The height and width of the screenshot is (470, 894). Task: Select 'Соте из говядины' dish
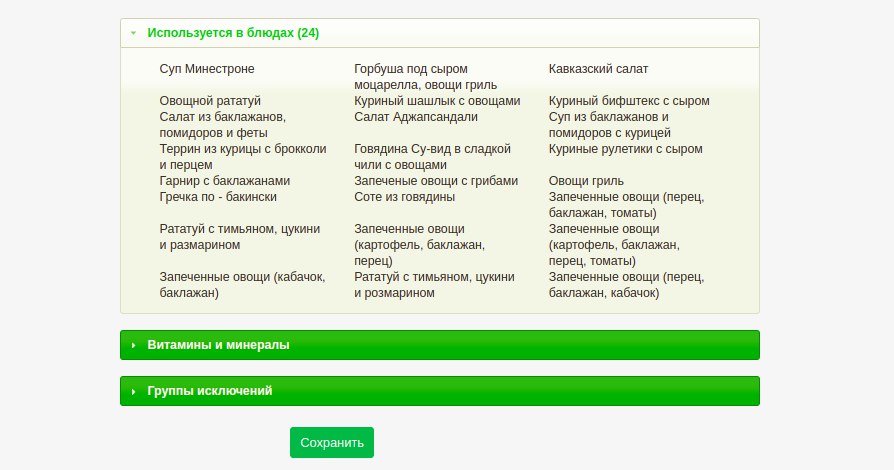pyautogui.click(x=404, y=197)
